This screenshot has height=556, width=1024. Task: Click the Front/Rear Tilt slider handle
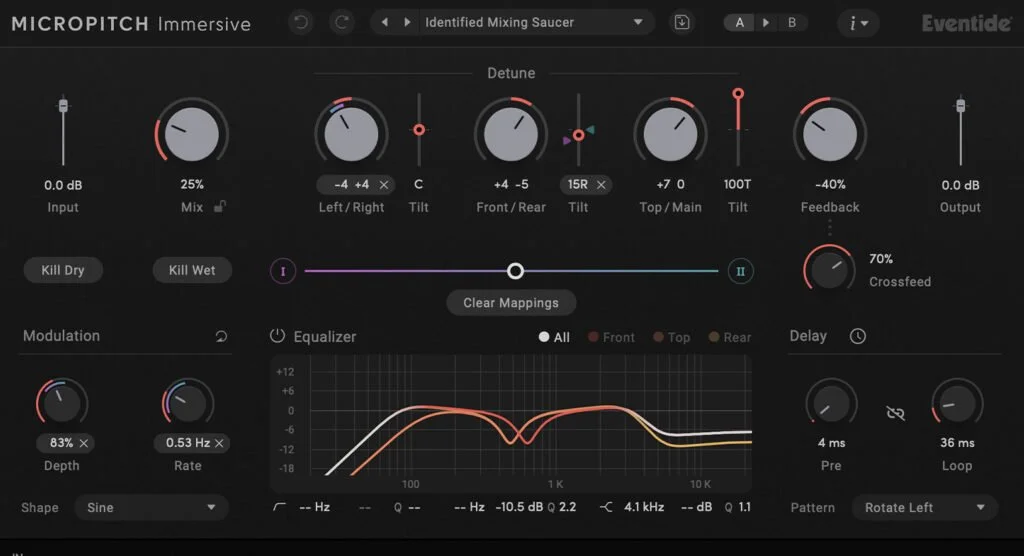click(579, 135)
